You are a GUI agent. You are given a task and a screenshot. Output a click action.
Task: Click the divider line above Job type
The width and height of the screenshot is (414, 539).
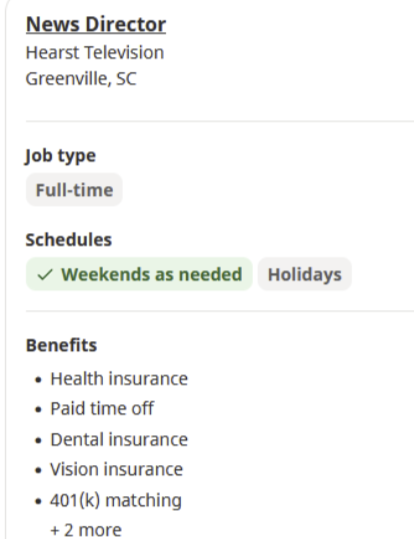click(x=220, y=121)
